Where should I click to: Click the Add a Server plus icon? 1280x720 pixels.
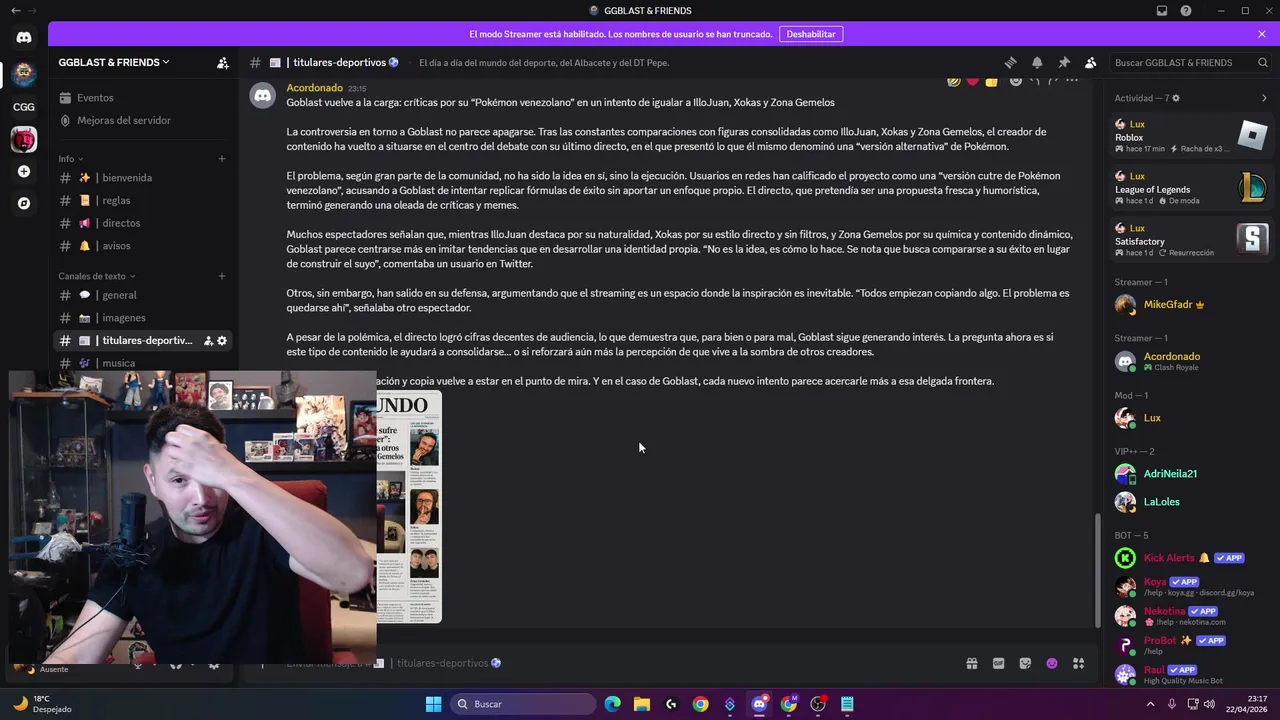coord(24,171)
